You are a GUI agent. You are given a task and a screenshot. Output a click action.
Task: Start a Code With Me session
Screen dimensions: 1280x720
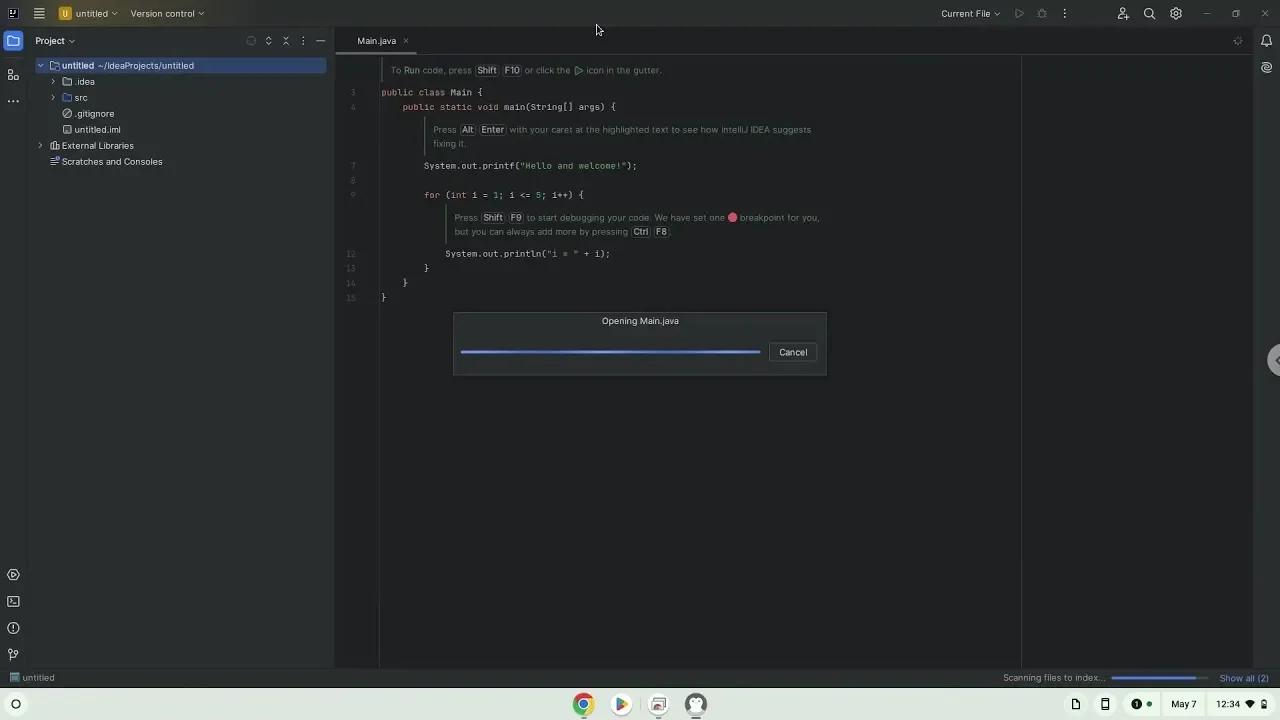[1122, 13]
